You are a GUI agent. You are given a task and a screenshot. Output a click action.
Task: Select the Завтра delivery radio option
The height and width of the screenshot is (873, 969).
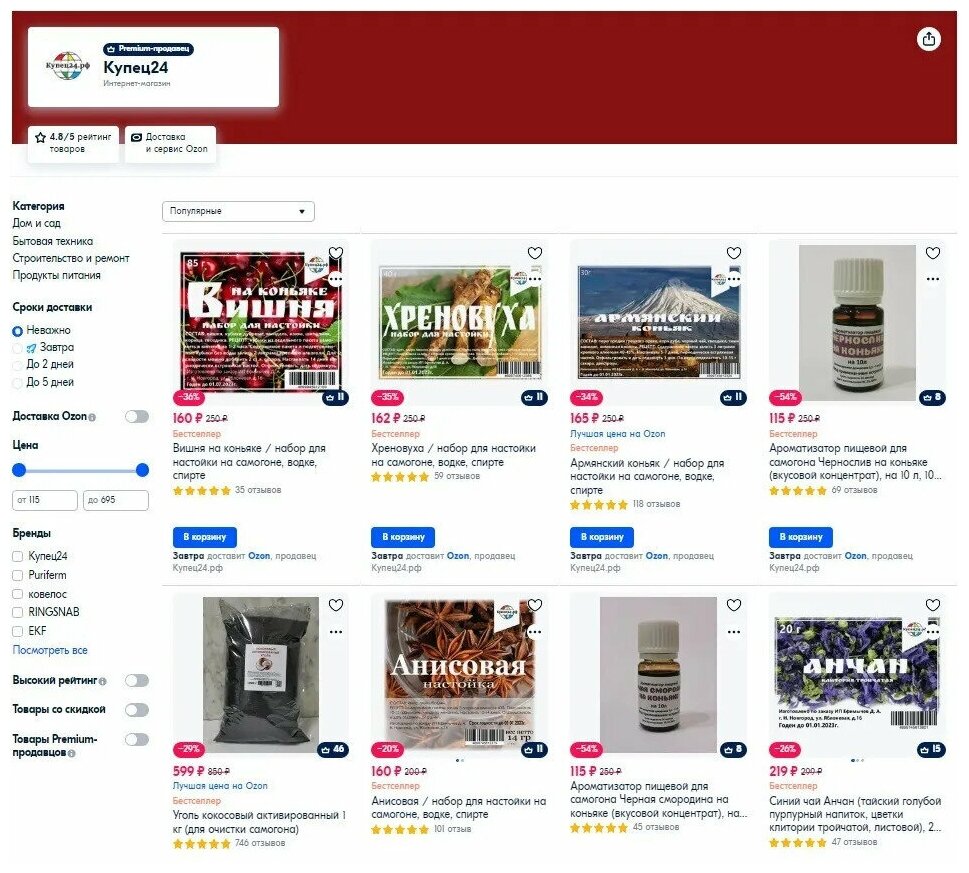(x=18, y=348)
